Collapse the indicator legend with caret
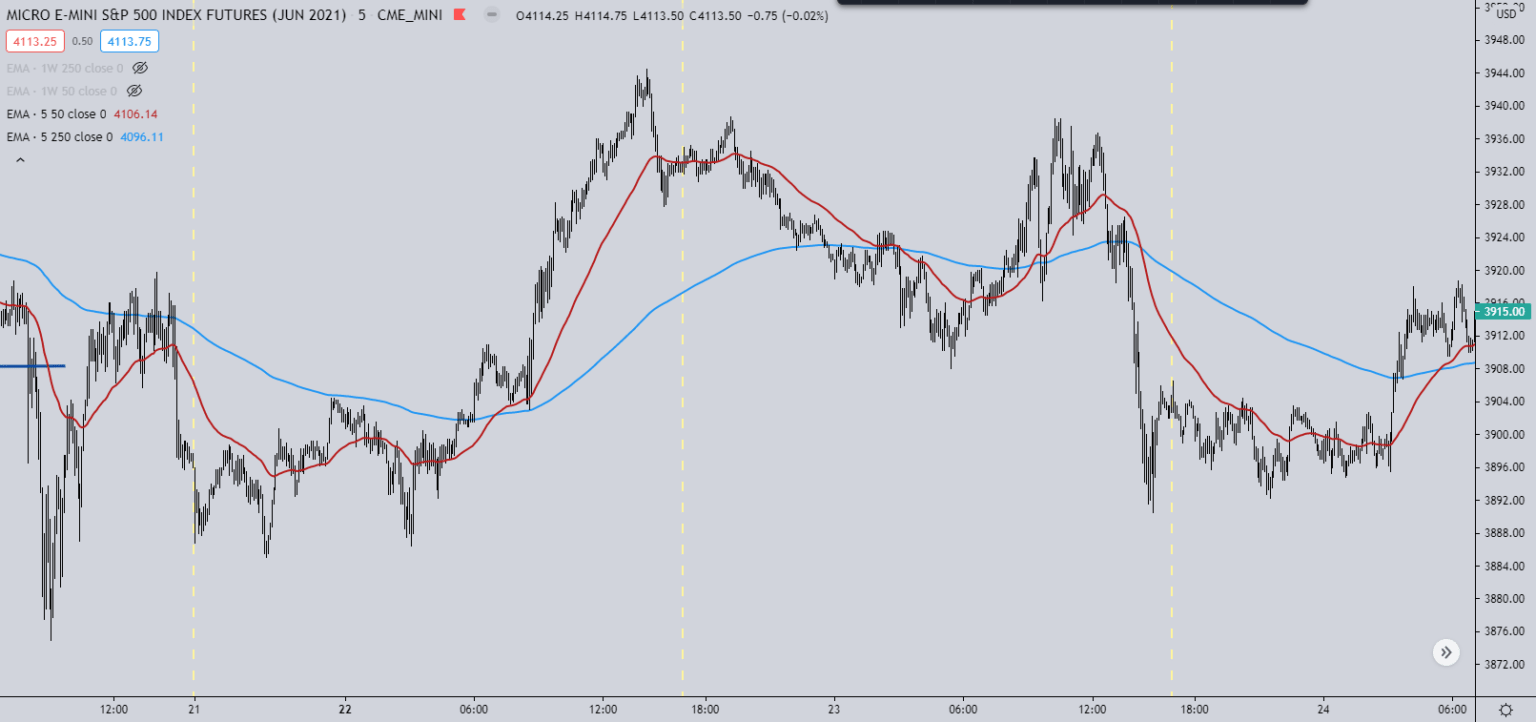Viewport: 1536px width, 722px height. (x=19, y=160)
